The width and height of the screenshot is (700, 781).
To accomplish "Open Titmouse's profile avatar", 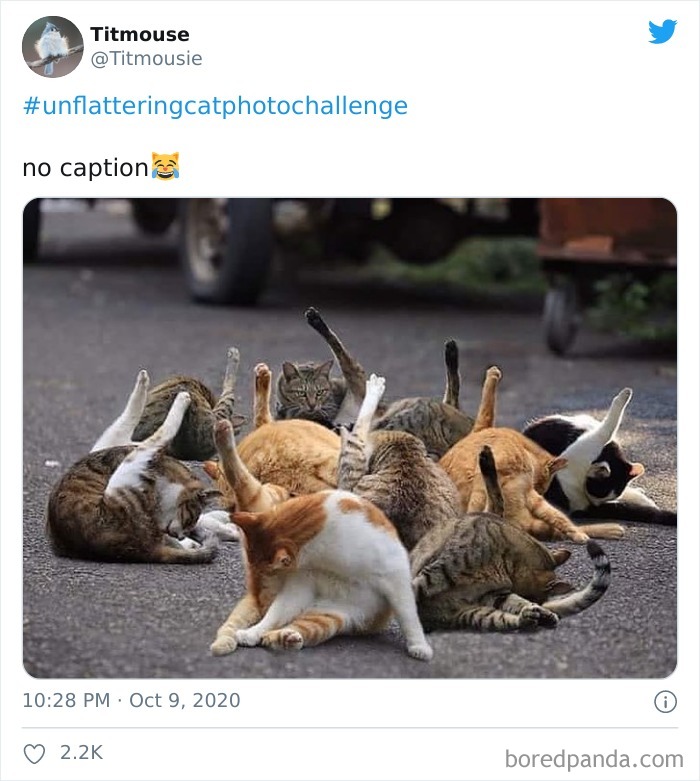I will point(52,46).
